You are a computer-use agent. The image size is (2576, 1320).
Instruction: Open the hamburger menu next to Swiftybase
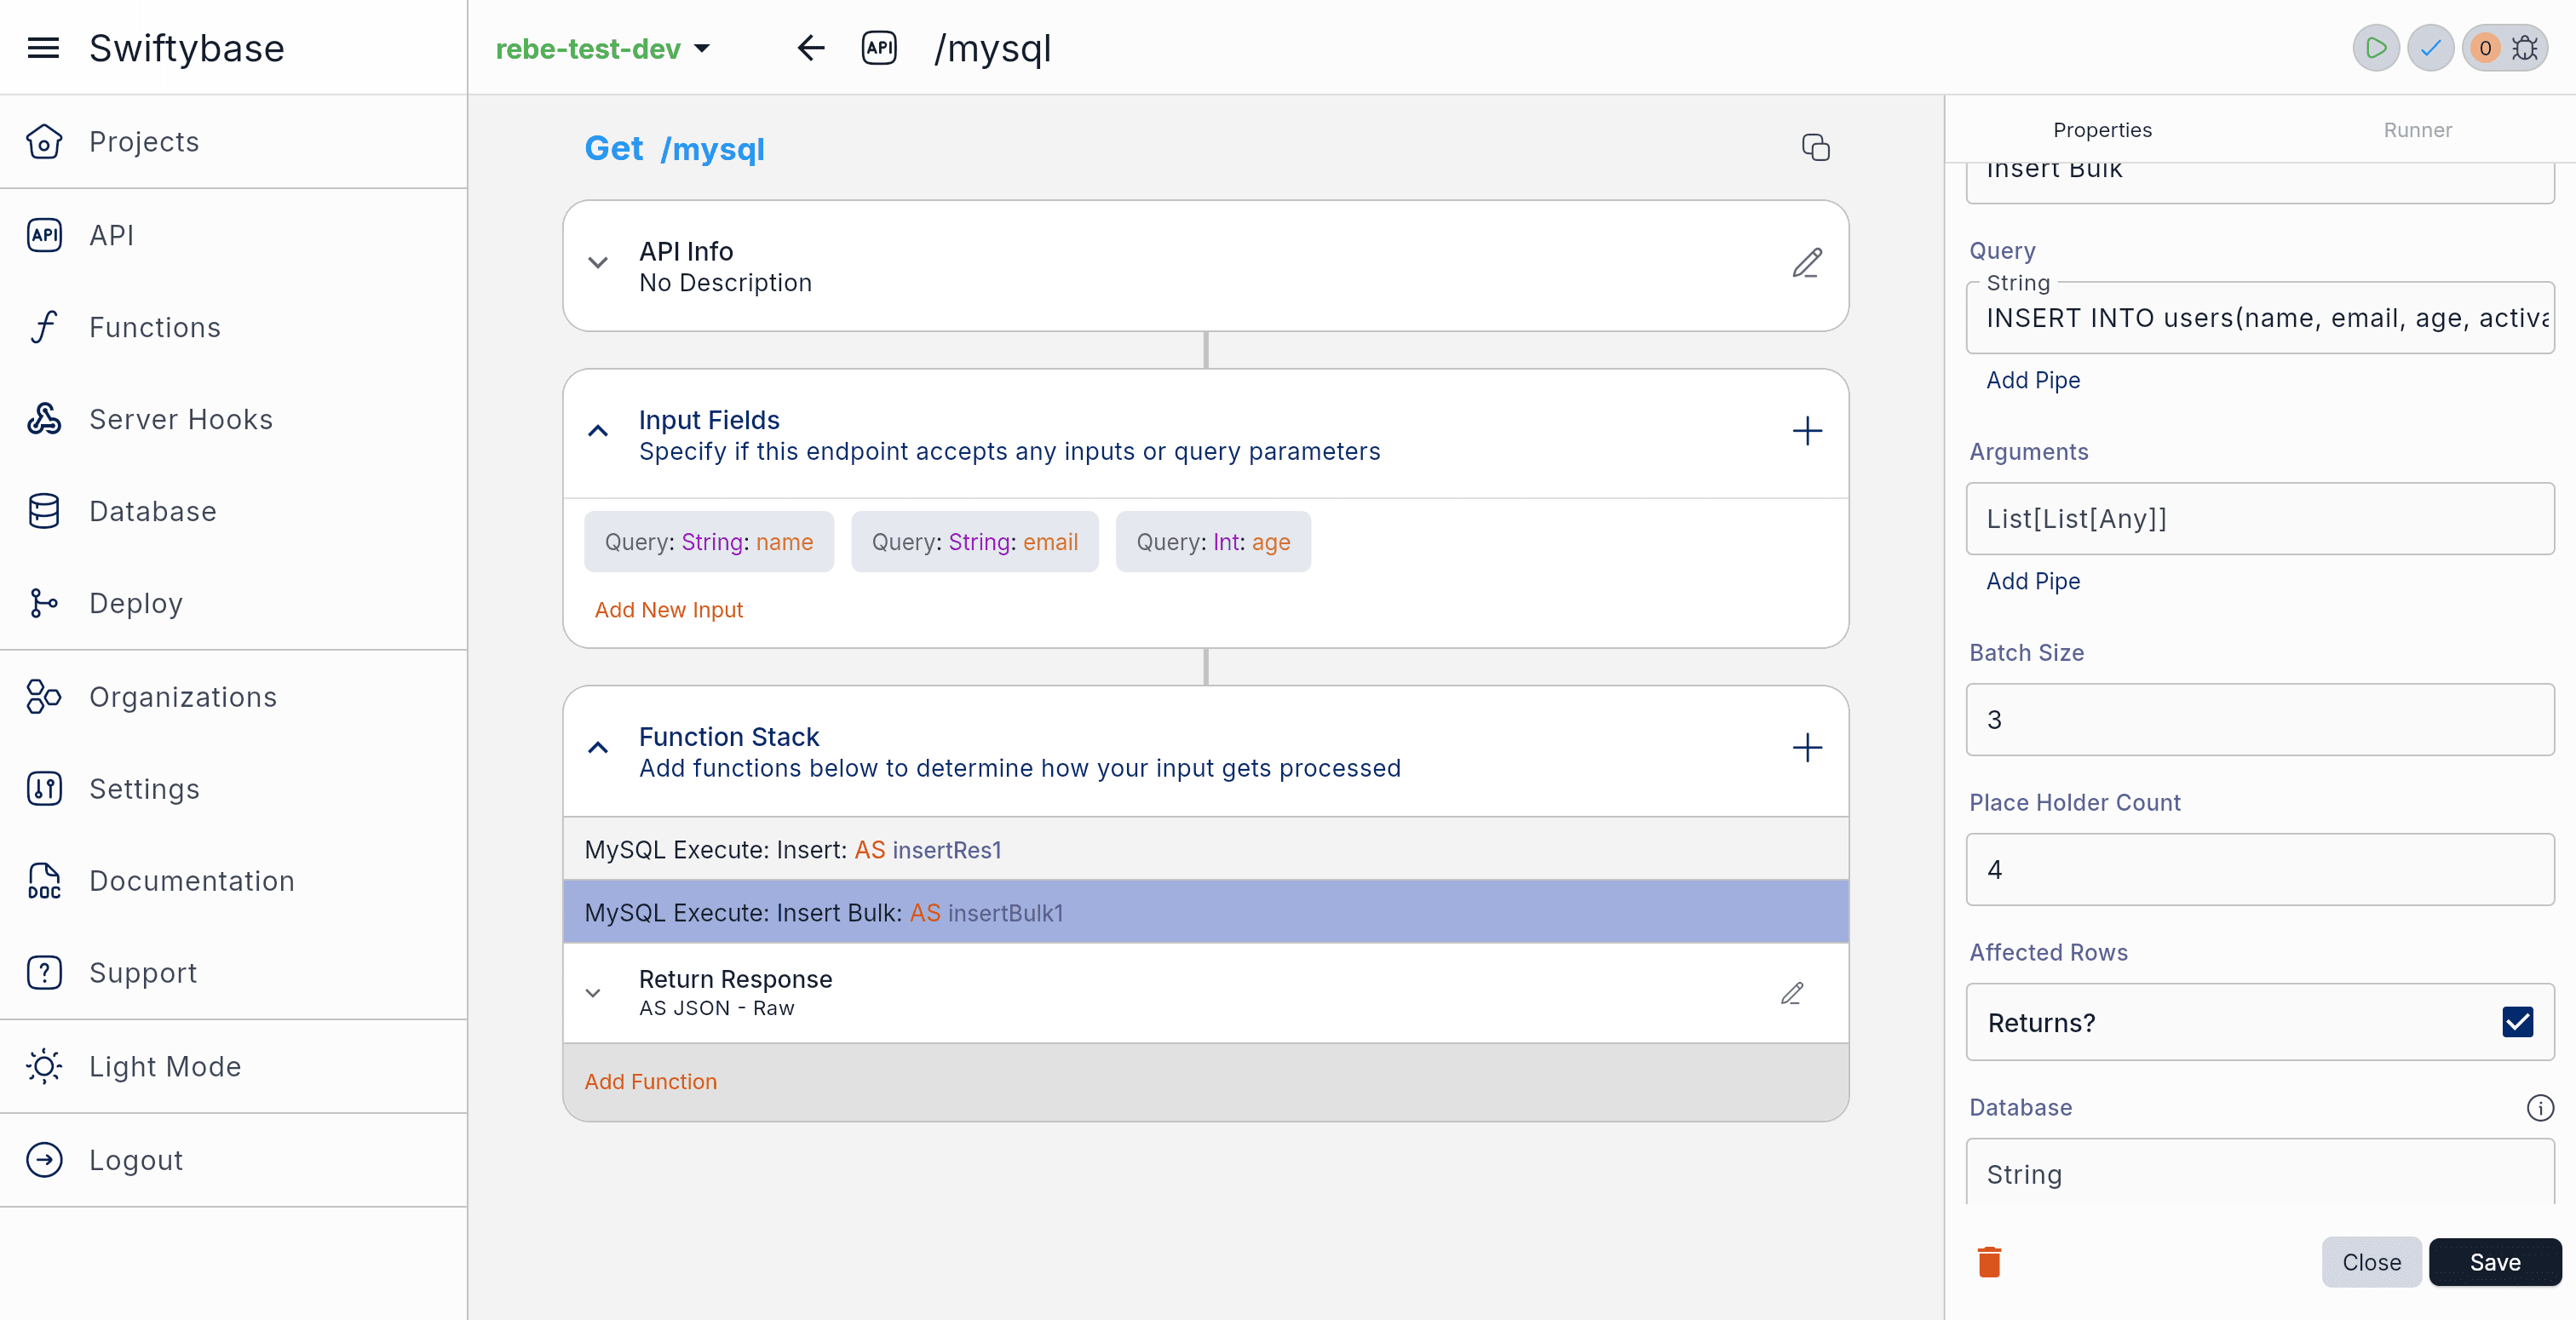43,48
